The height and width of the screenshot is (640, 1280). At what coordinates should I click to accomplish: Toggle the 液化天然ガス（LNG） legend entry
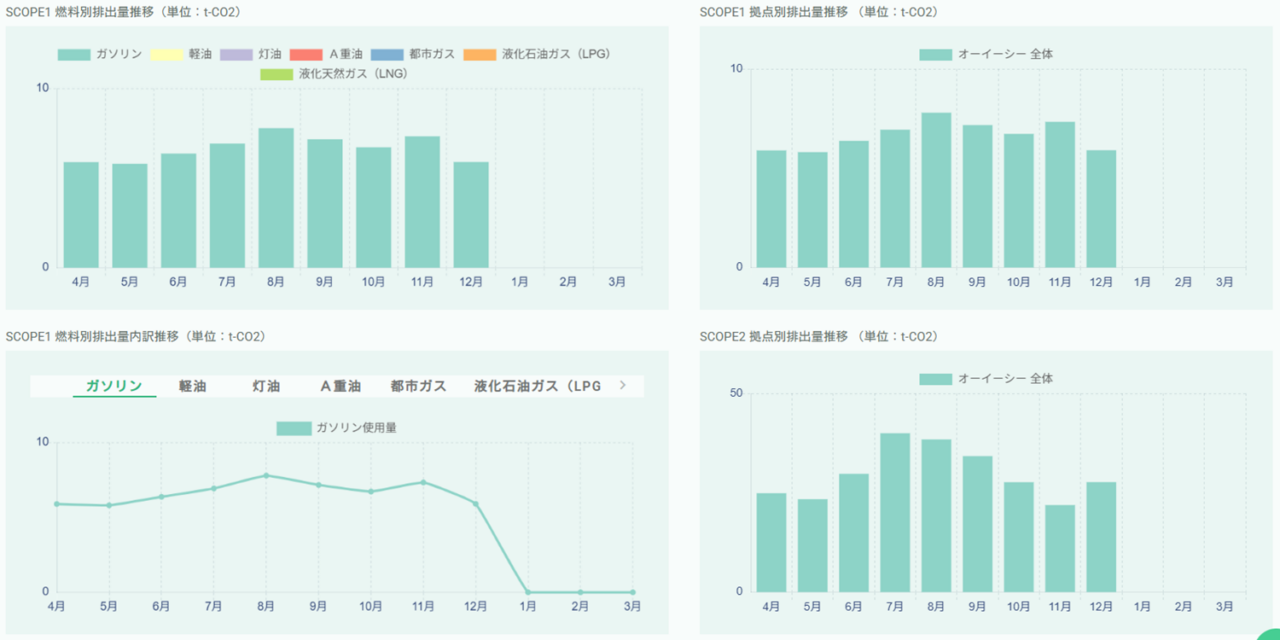pos(334,74)
